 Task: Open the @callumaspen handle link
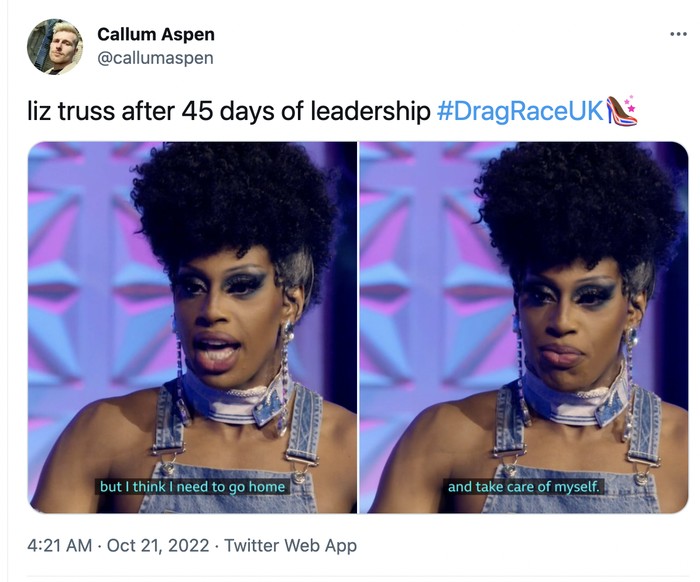tap(155, 58)
